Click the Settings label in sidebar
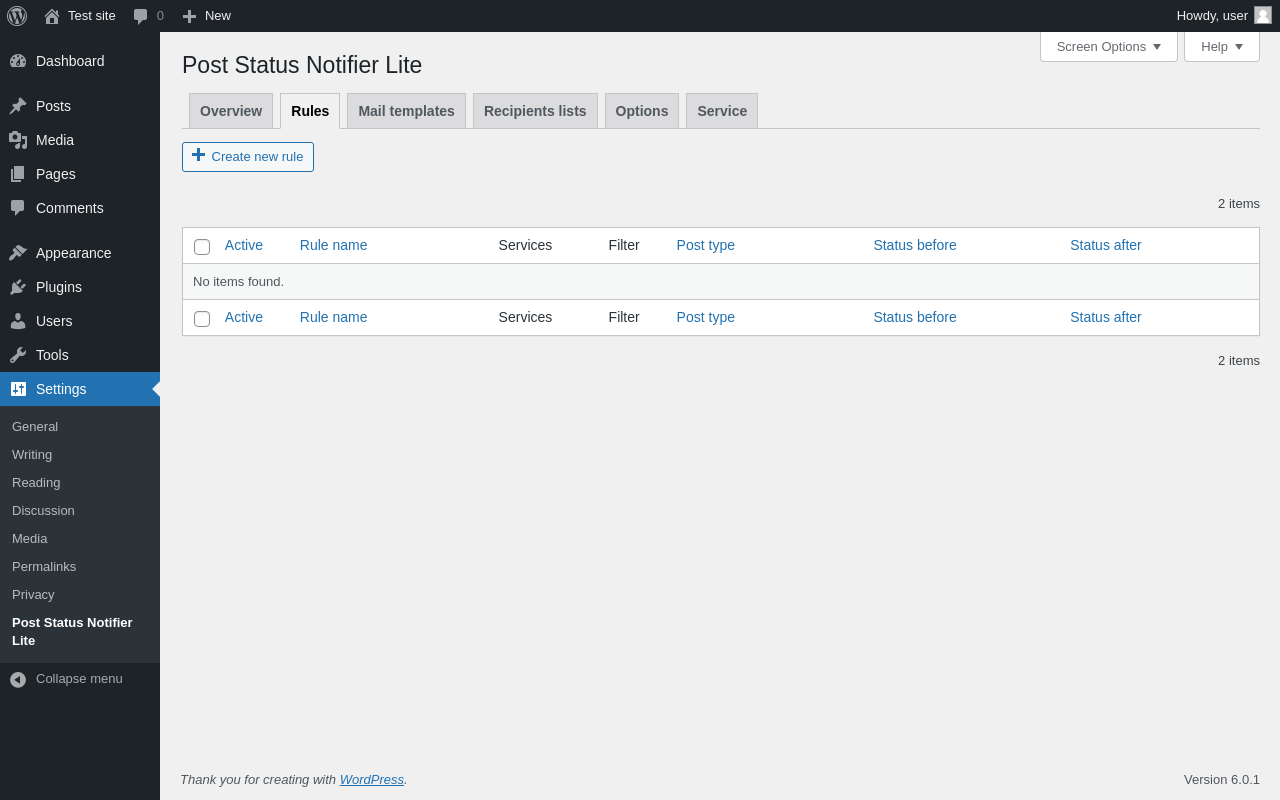This screenshot has height=800, width=1280. point(61,389)
